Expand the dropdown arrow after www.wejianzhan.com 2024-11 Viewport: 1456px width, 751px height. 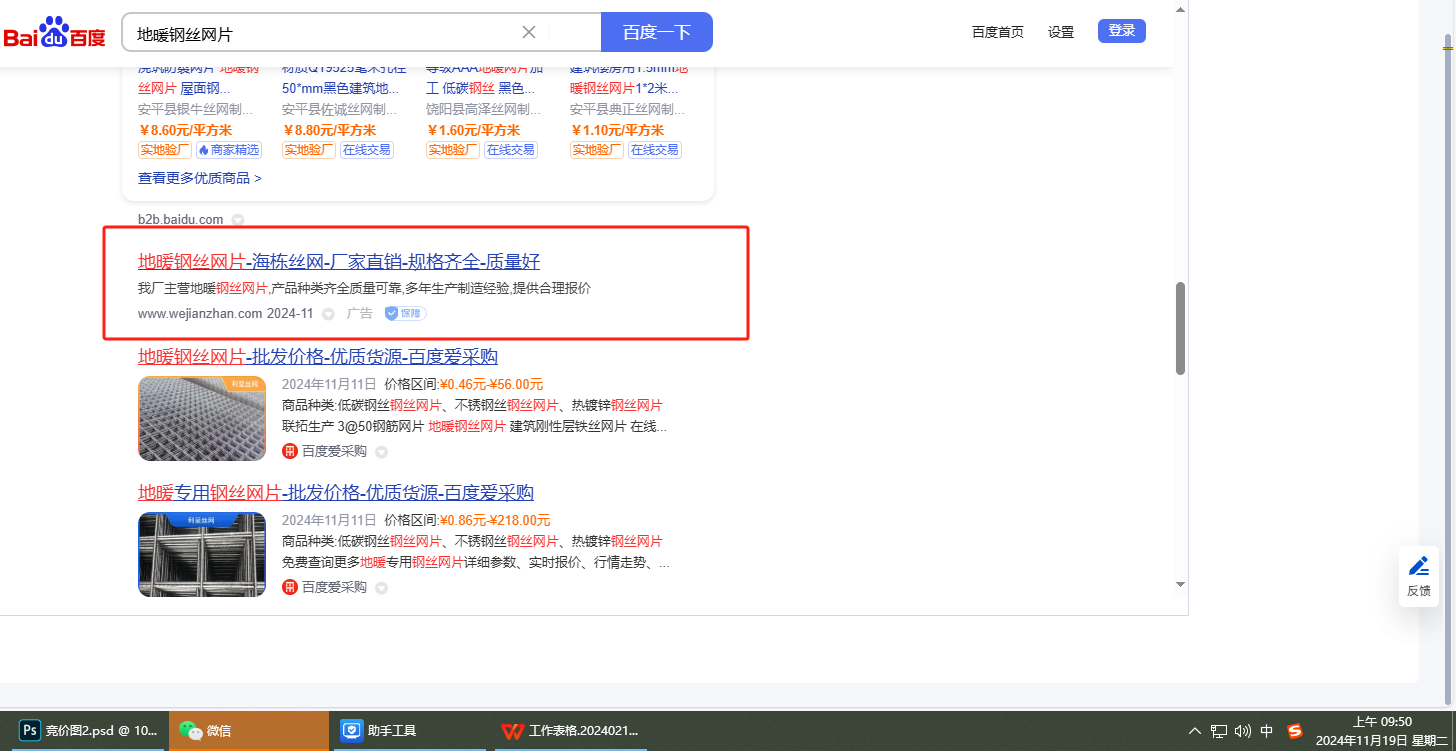tap(328, 314)
